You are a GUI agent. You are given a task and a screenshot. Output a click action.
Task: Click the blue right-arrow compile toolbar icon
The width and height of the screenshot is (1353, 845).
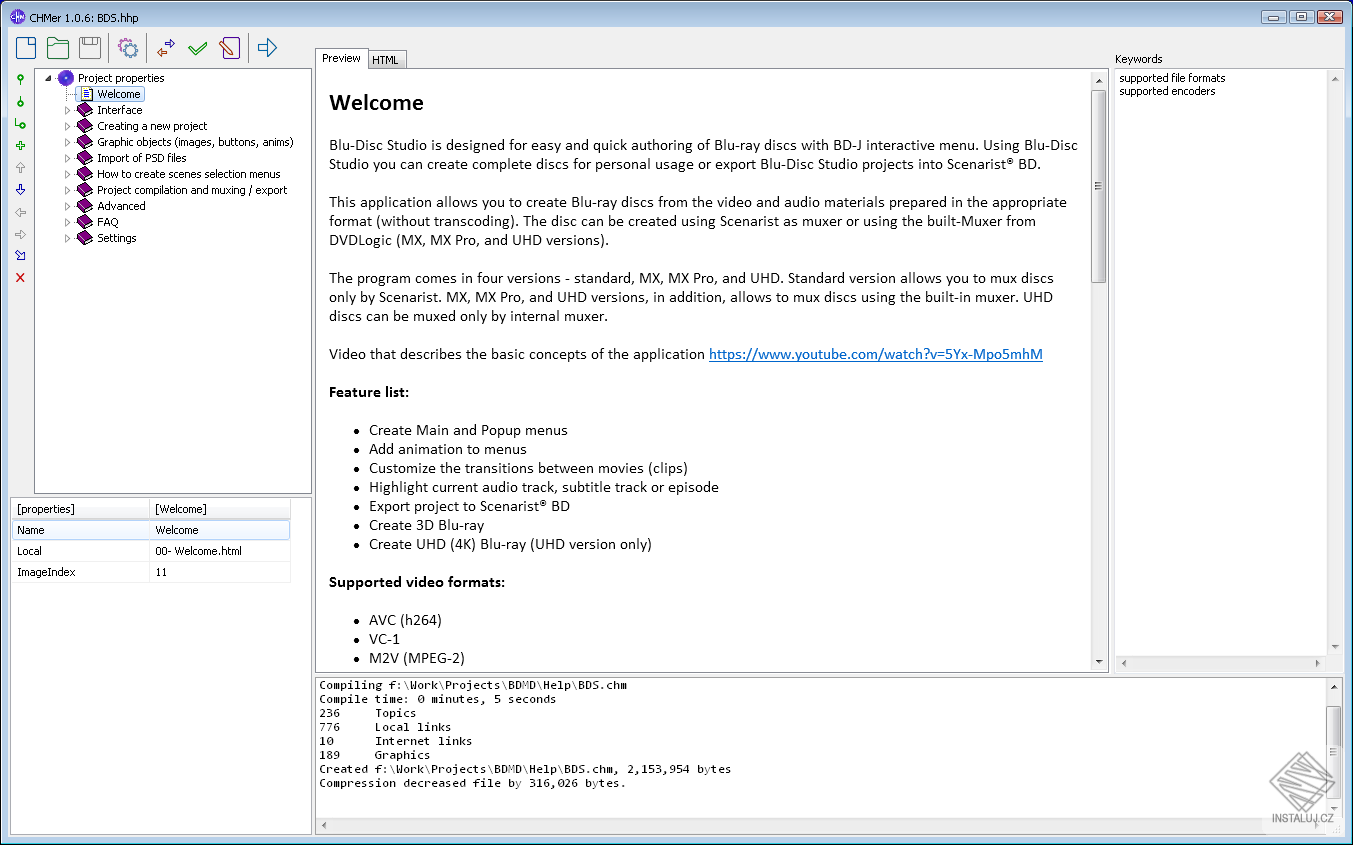point(267,47)
